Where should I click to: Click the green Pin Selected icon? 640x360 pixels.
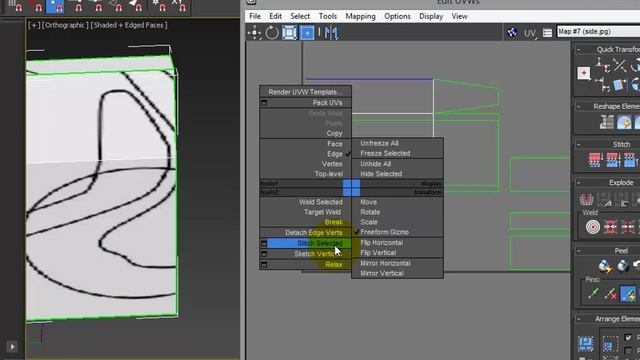[x=593, y=293]
